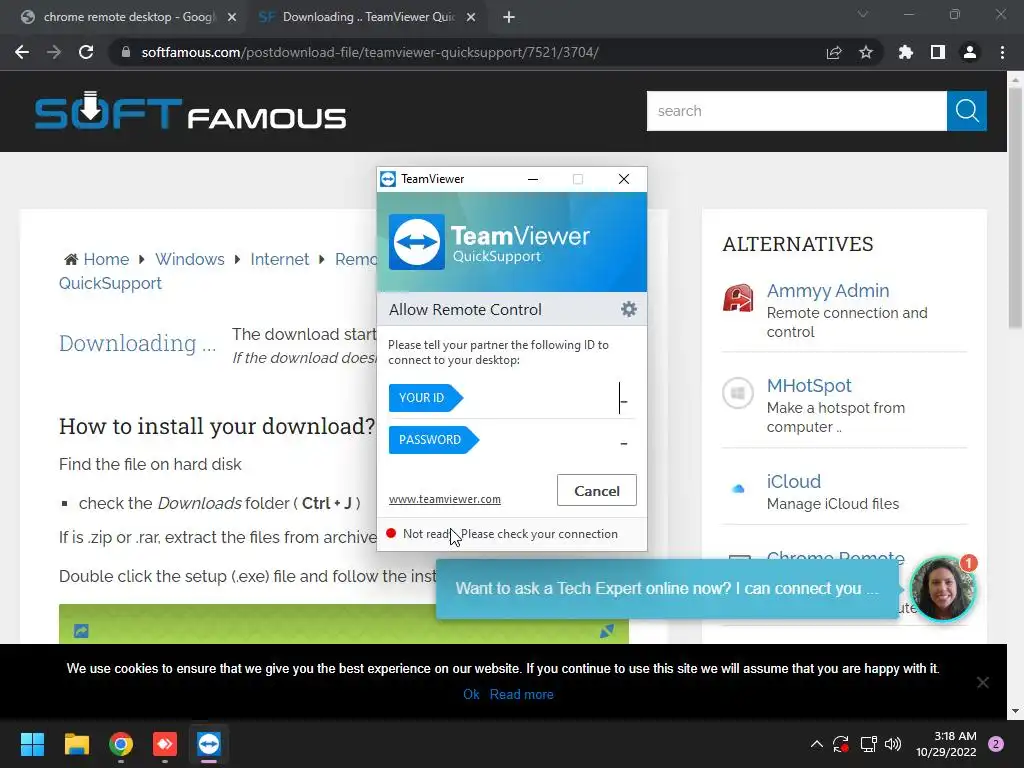1024x768 pixels.
Task: Open the iCloud alternative link
Action: point(793,481)
